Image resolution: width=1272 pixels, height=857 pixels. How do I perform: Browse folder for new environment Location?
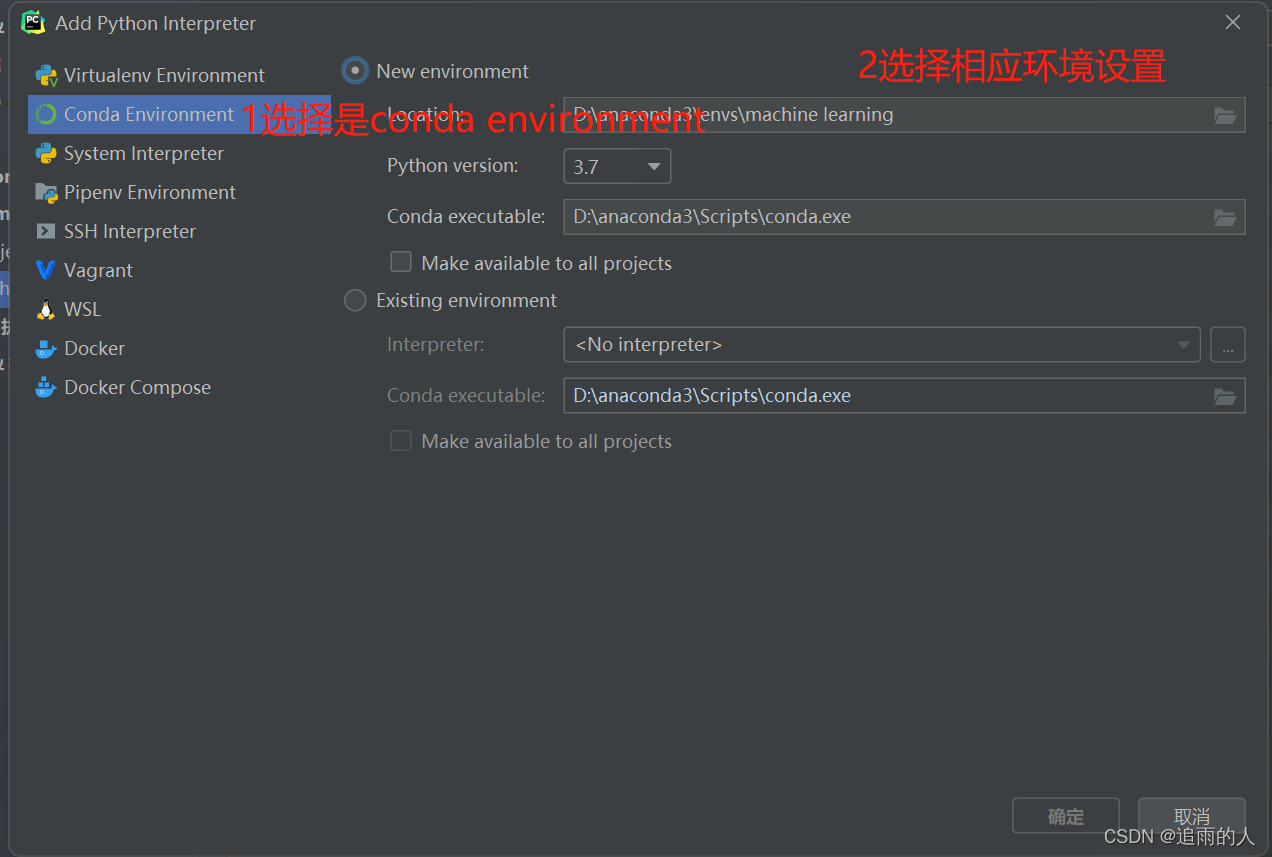1225,116
